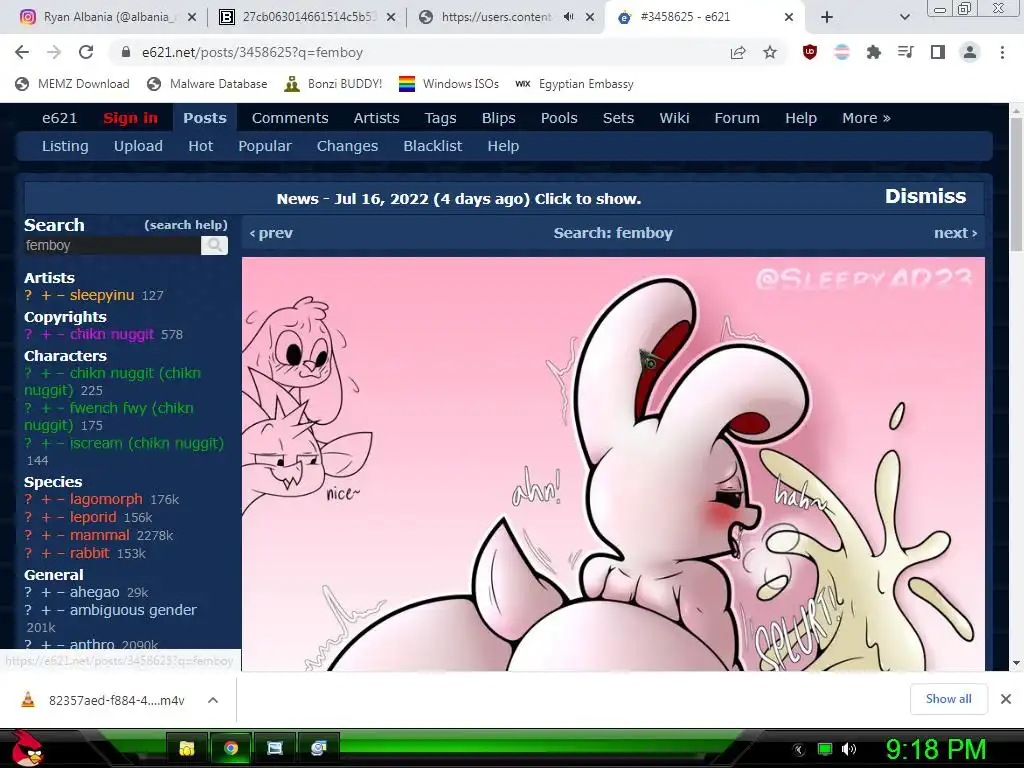1024x768 pixels.
Task: Expand the tab search chevron
Action: click(x=904, y=18)
